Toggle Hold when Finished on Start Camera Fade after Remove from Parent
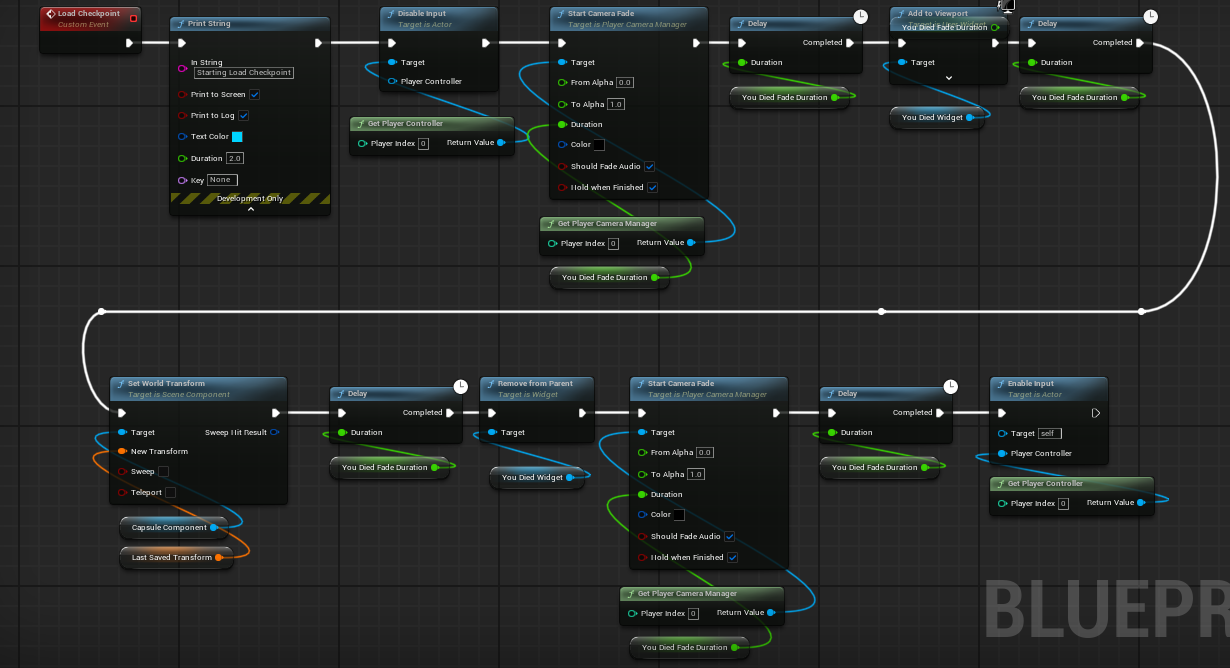 pyautogui.click(x=733, y=557)
